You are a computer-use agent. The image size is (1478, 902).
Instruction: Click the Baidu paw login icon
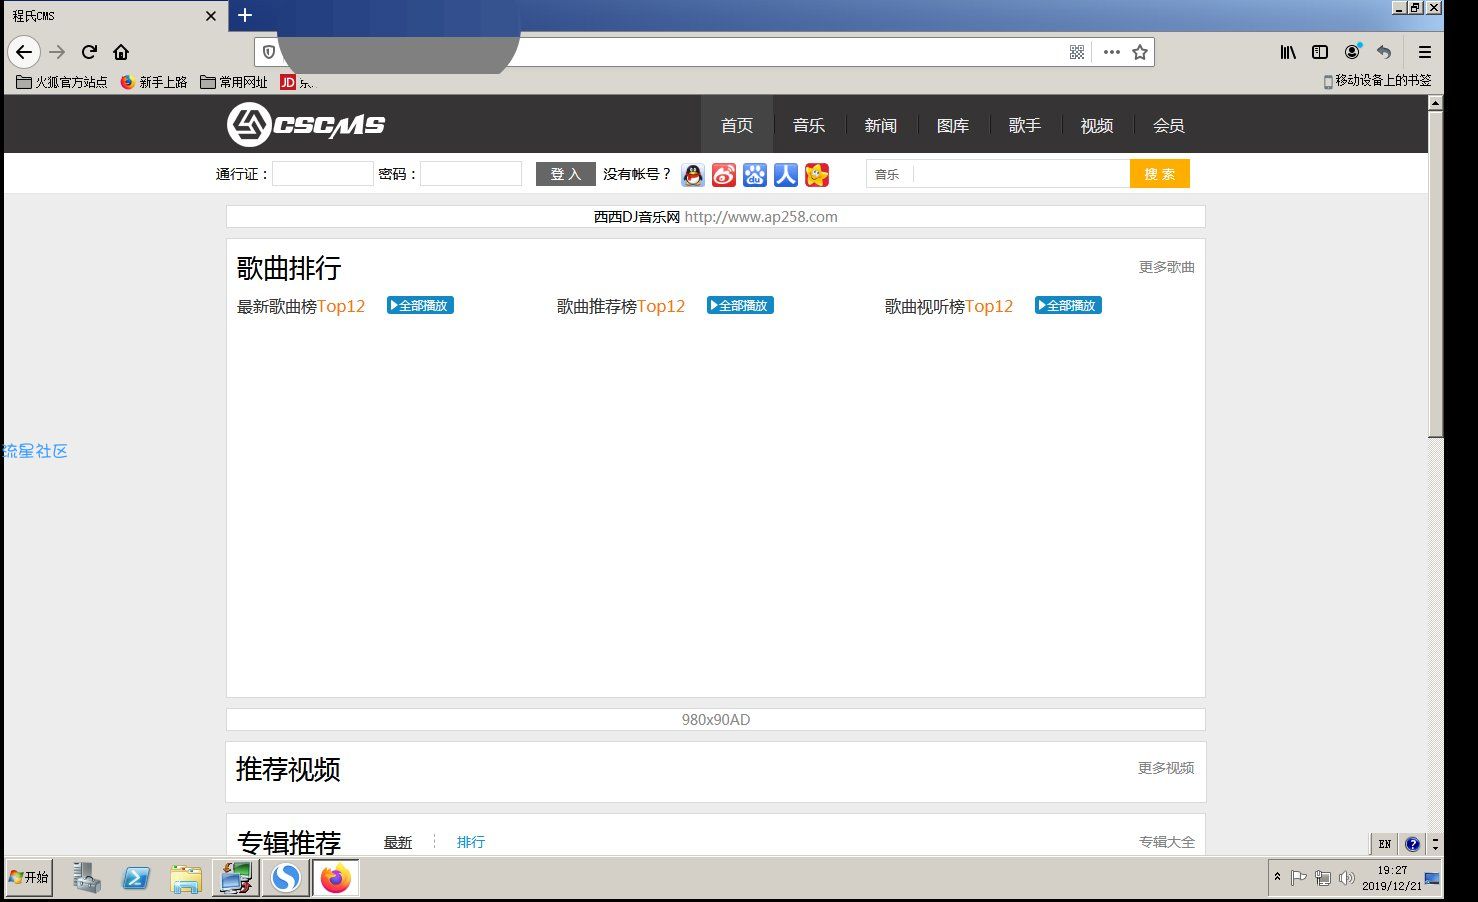755,175
